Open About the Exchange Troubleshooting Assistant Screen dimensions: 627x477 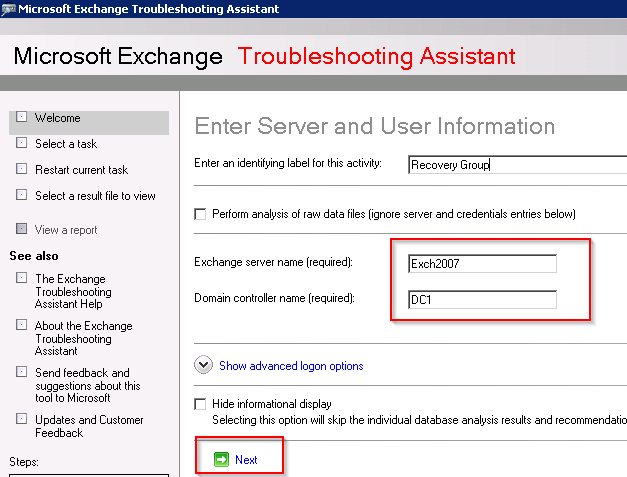[x=84, y=338]
